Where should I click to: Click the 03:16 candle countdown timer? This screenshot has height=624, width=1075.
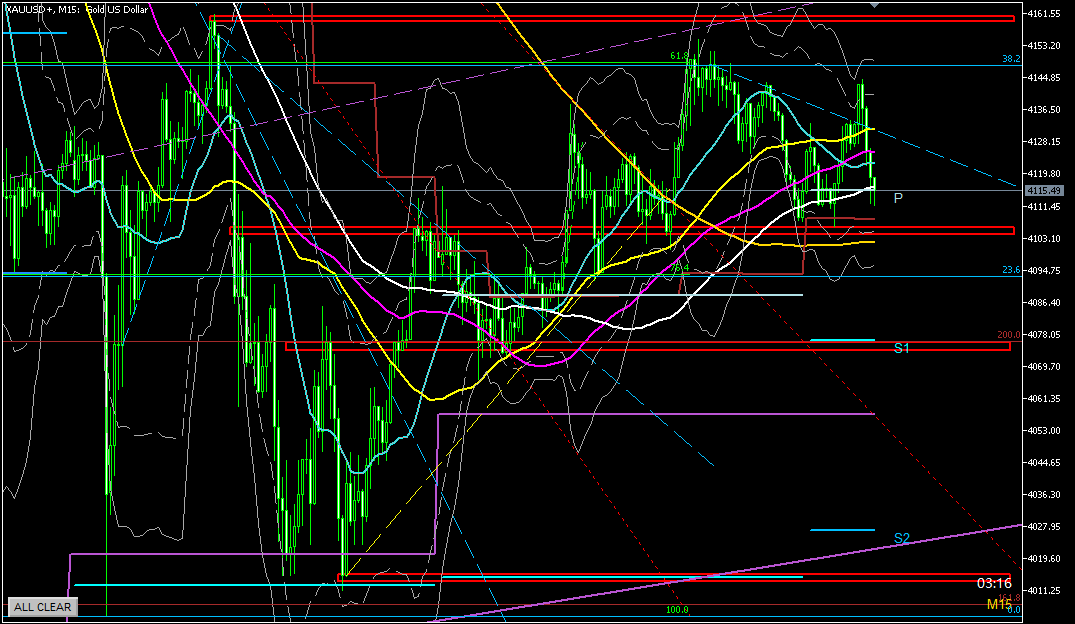coord(994,583)
